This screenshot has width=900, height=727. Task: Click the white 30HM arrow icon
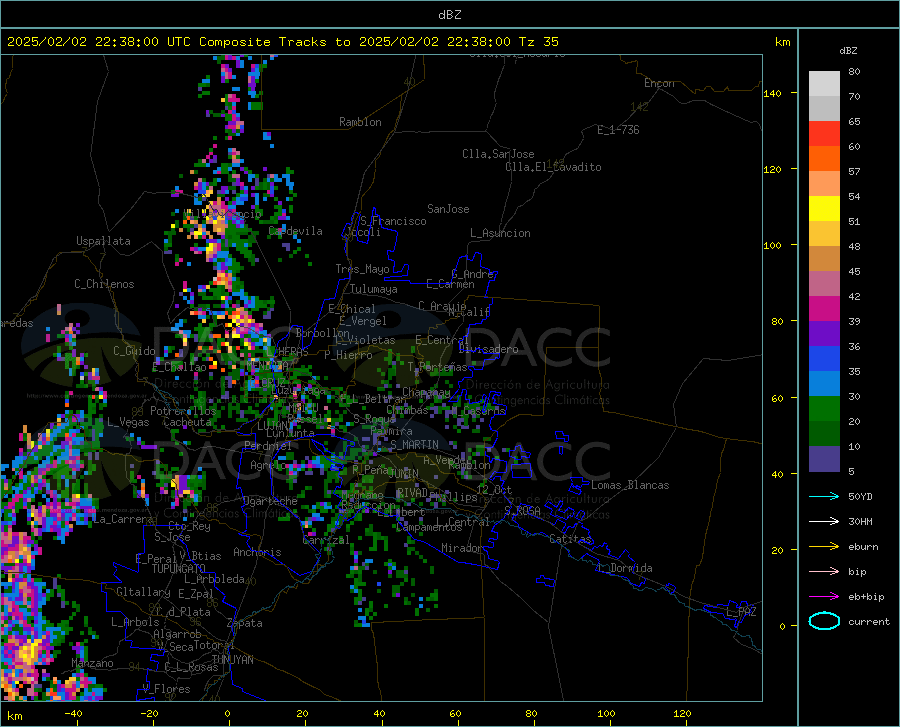(824, 521)
